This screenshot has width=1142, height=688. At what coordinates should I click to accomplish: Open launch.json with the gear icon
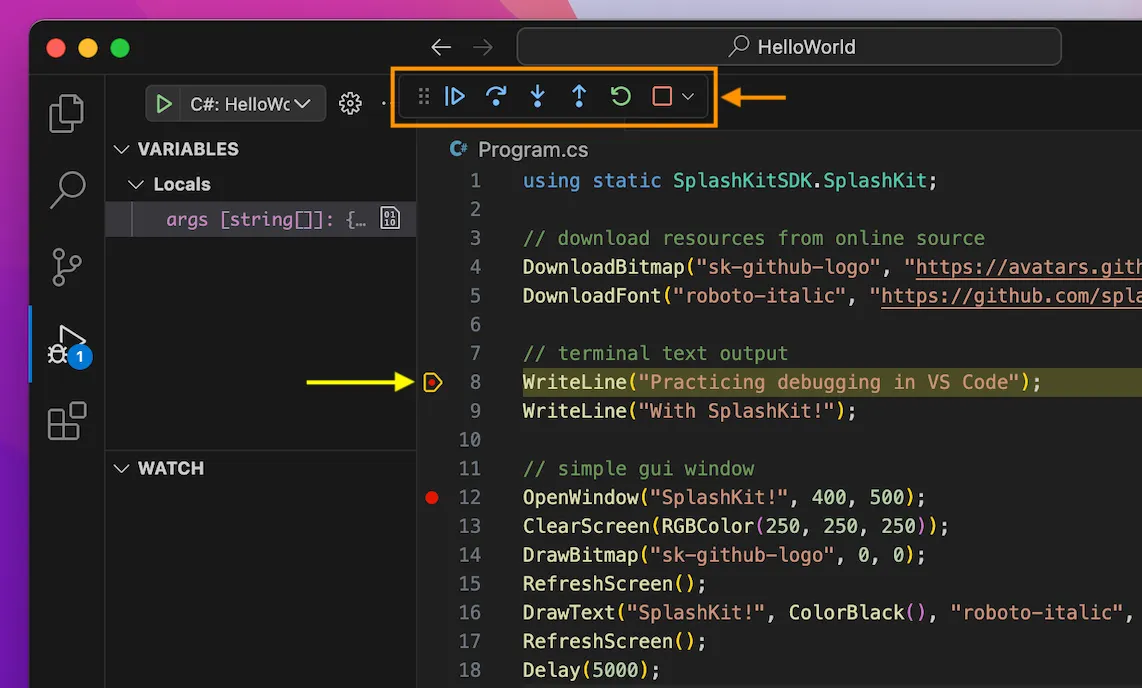tap(350, 103)
